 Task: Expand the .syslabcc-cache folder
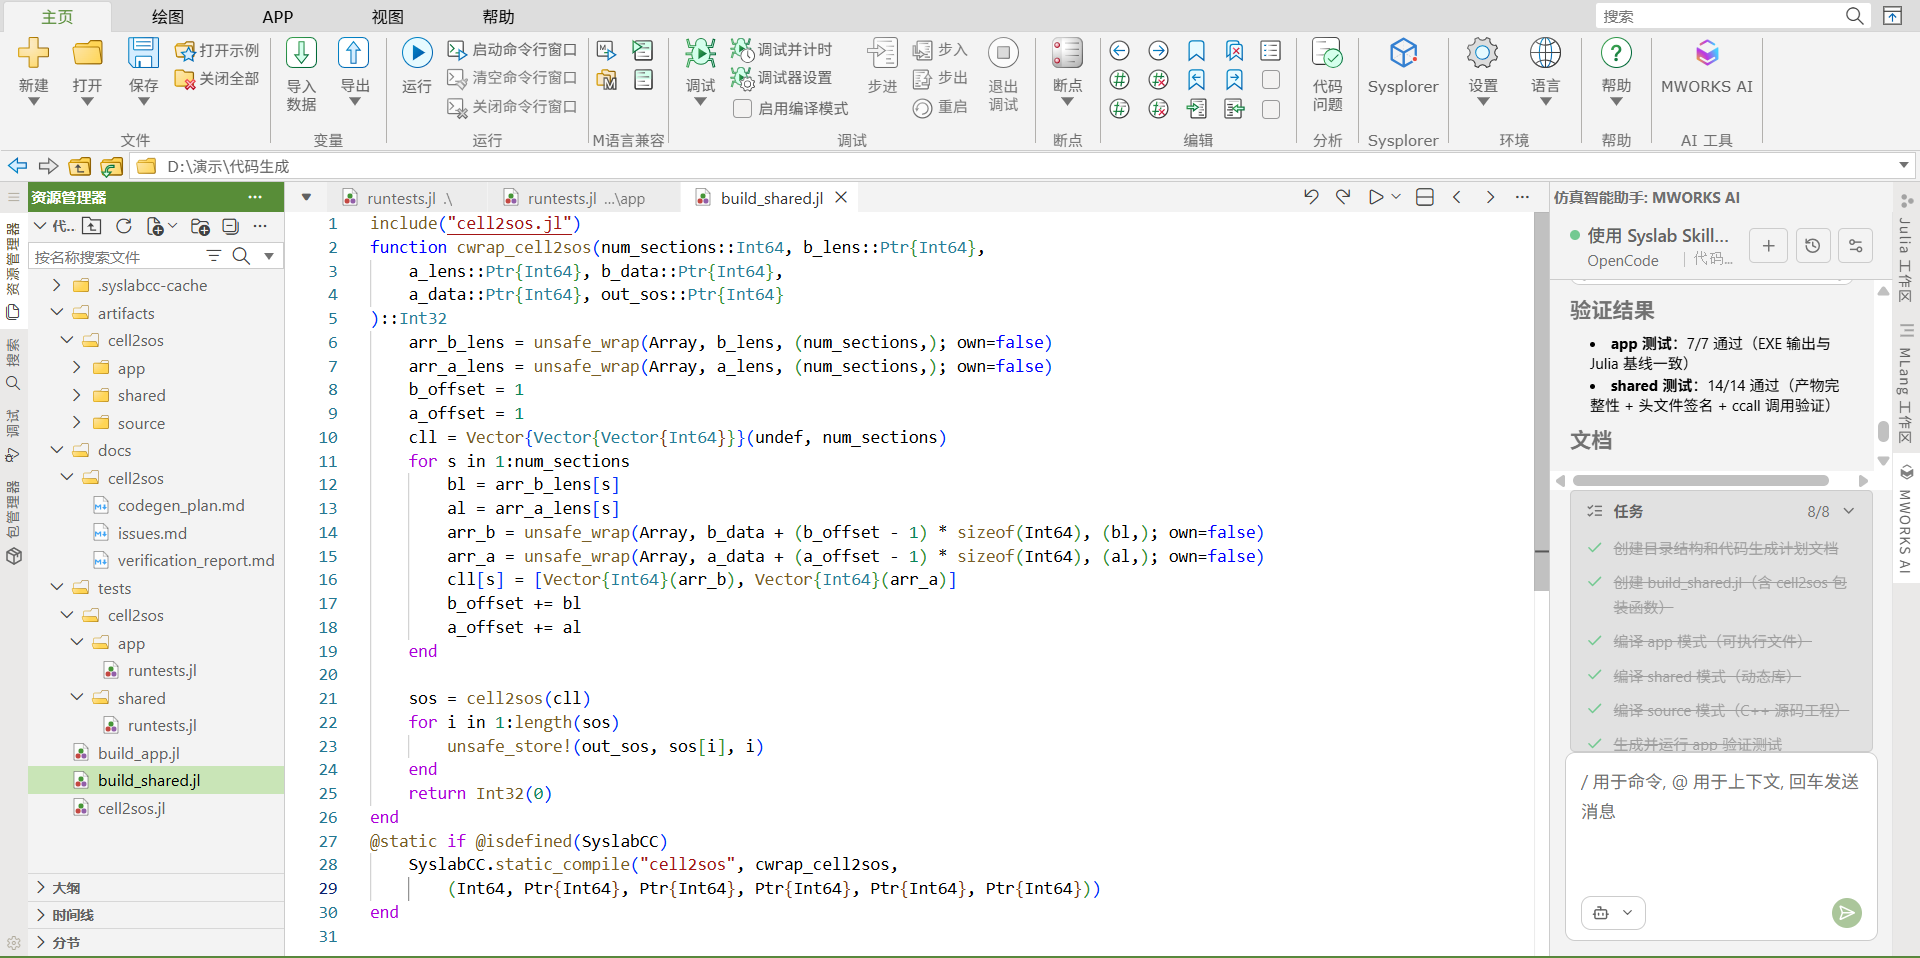(x=57, y=285)
